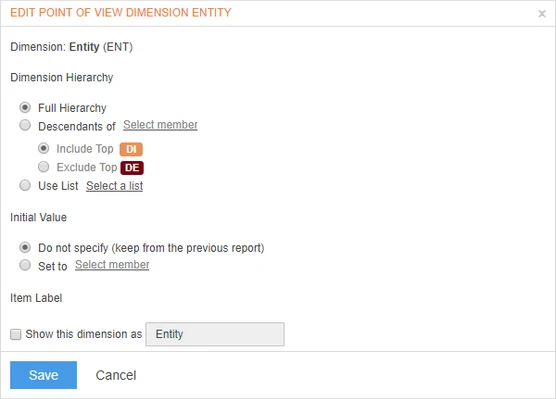This screenshot has width=556, height=399.
Task: Click the Entity label text field
Action: pyautogui.click(x=215, y=334)
